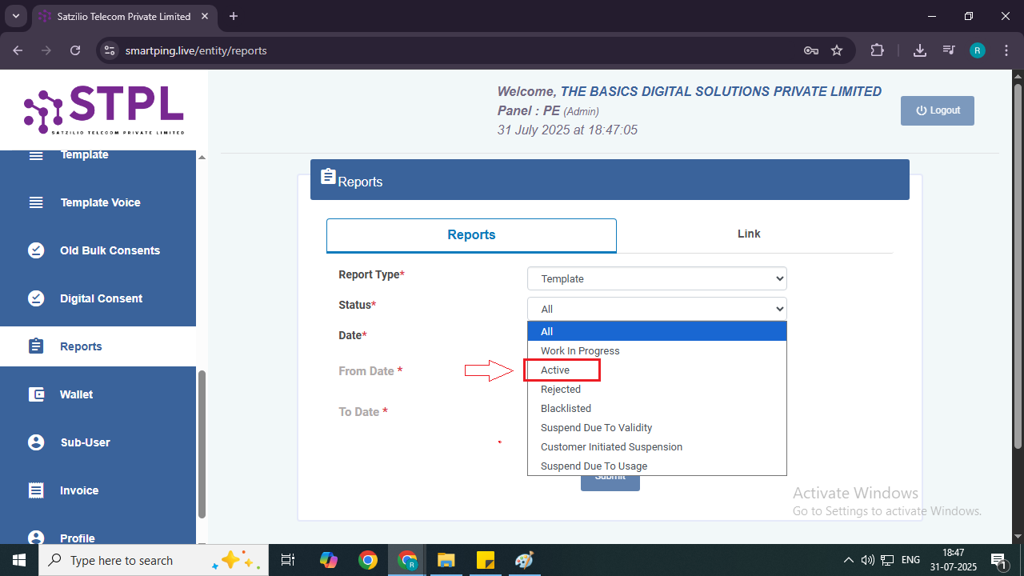Select Work In Progress status option
The height and width of the screenshot is (576, 1024).
656,351
